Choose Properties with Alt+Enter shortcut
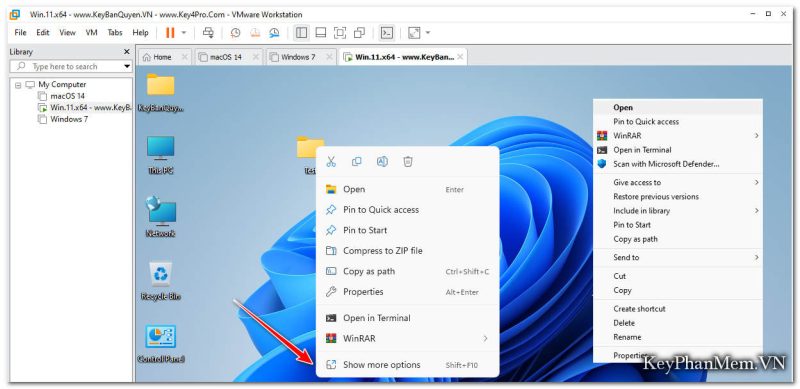 click(407, 292)
